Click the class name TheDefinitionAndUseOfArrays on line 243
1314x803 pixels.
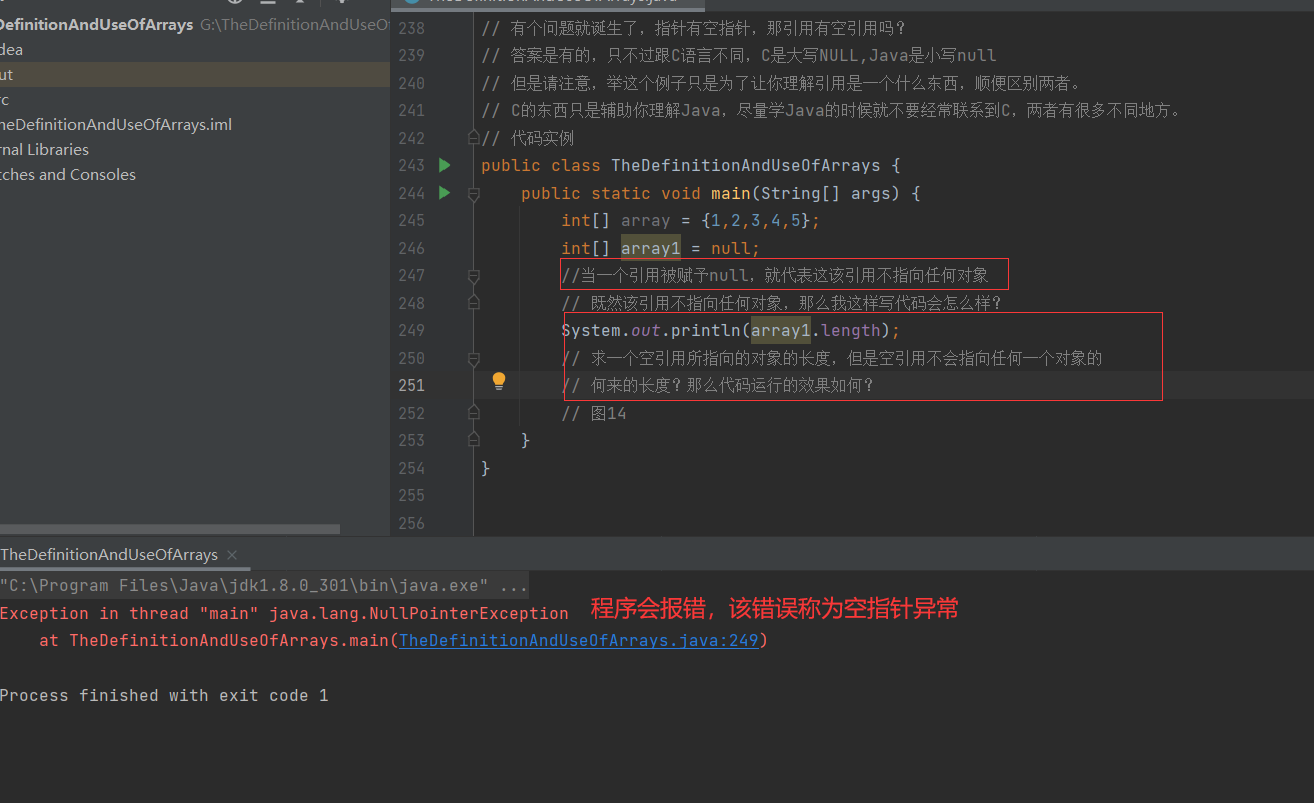click(x=746, y=165)
